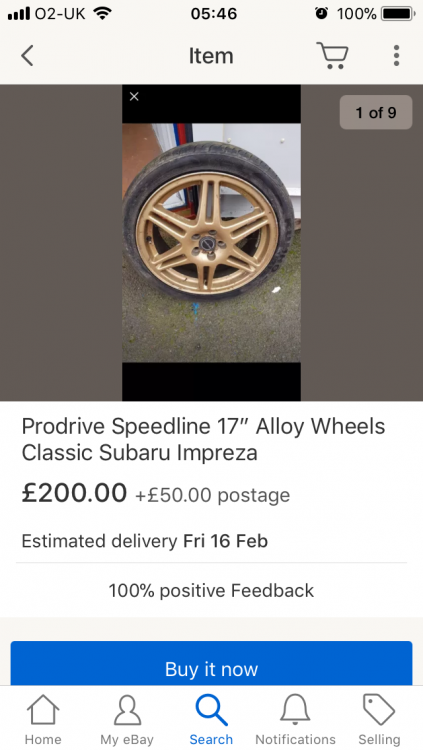Open the three-dot more options menu

coord(396,55)
